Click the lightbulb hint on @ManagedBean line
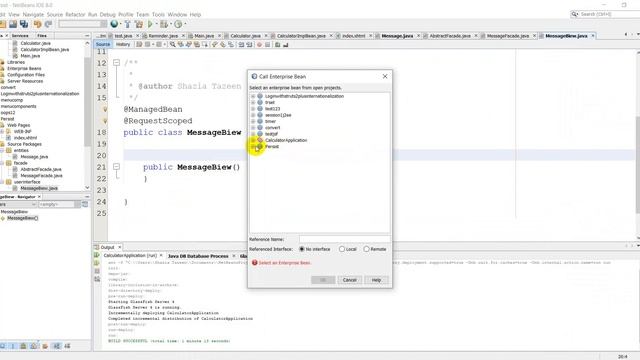 [x=105, y=109]
